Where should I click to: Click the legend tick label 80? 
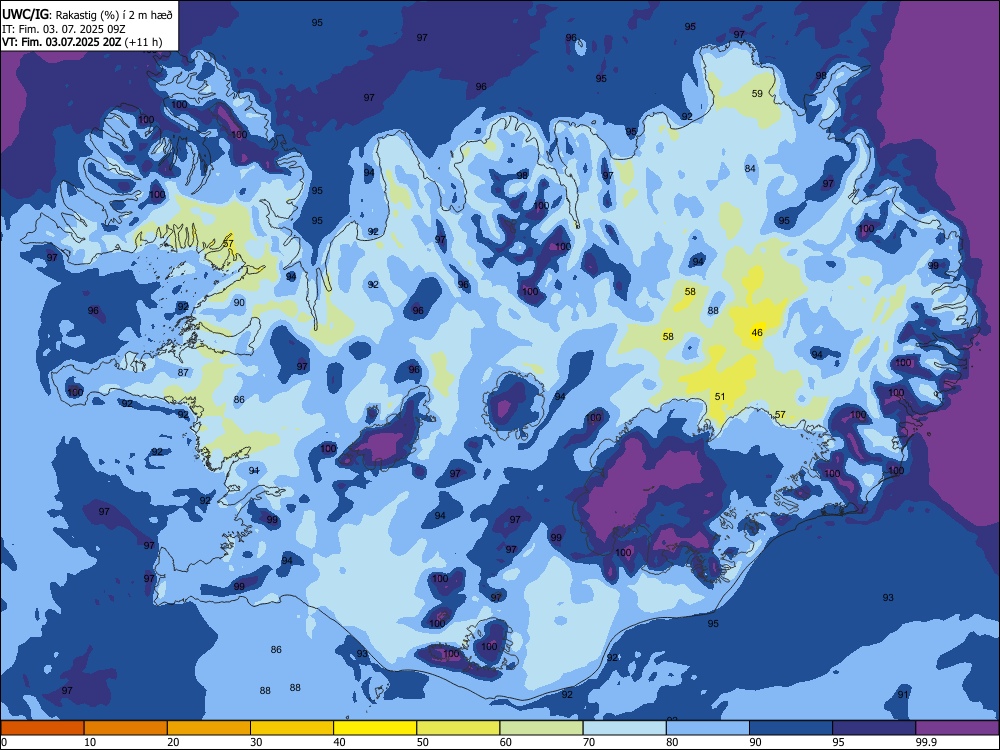tap(672, 742)
